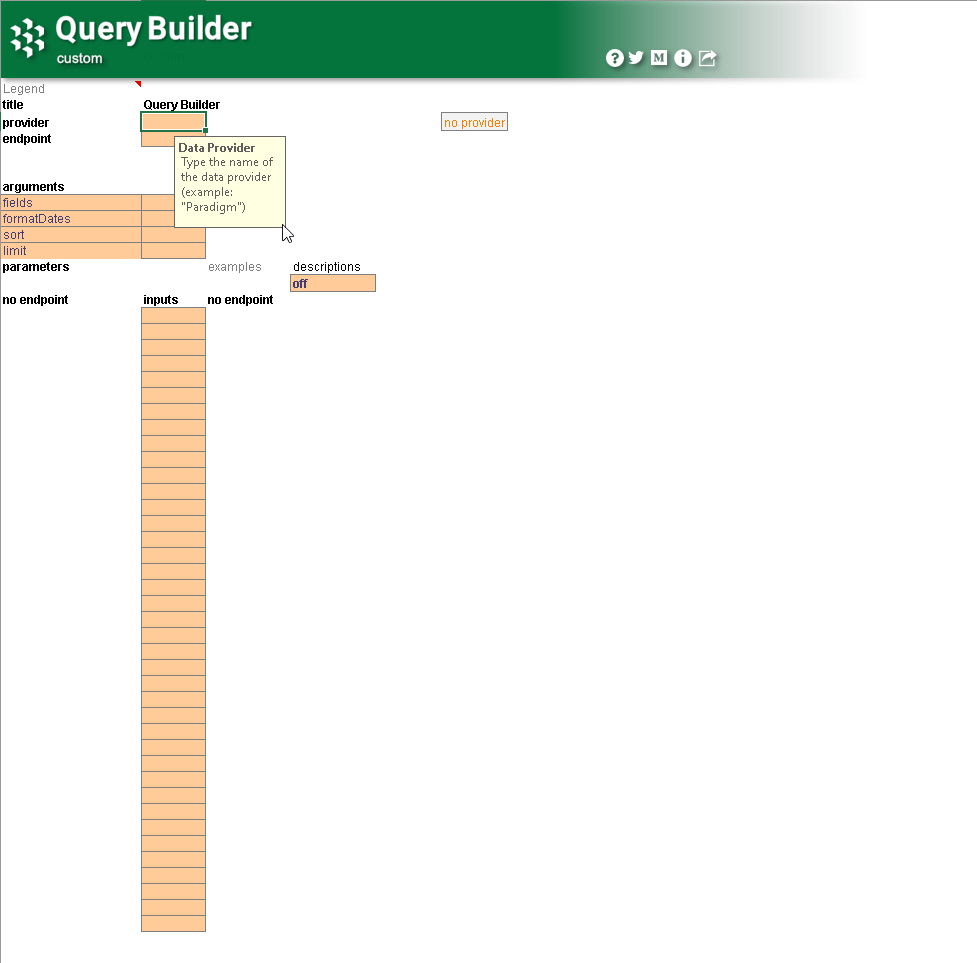The height and width of the screenshot is (963, 977).
Task: Click the share/export icon in the header
Action: [x=707, y=58]
